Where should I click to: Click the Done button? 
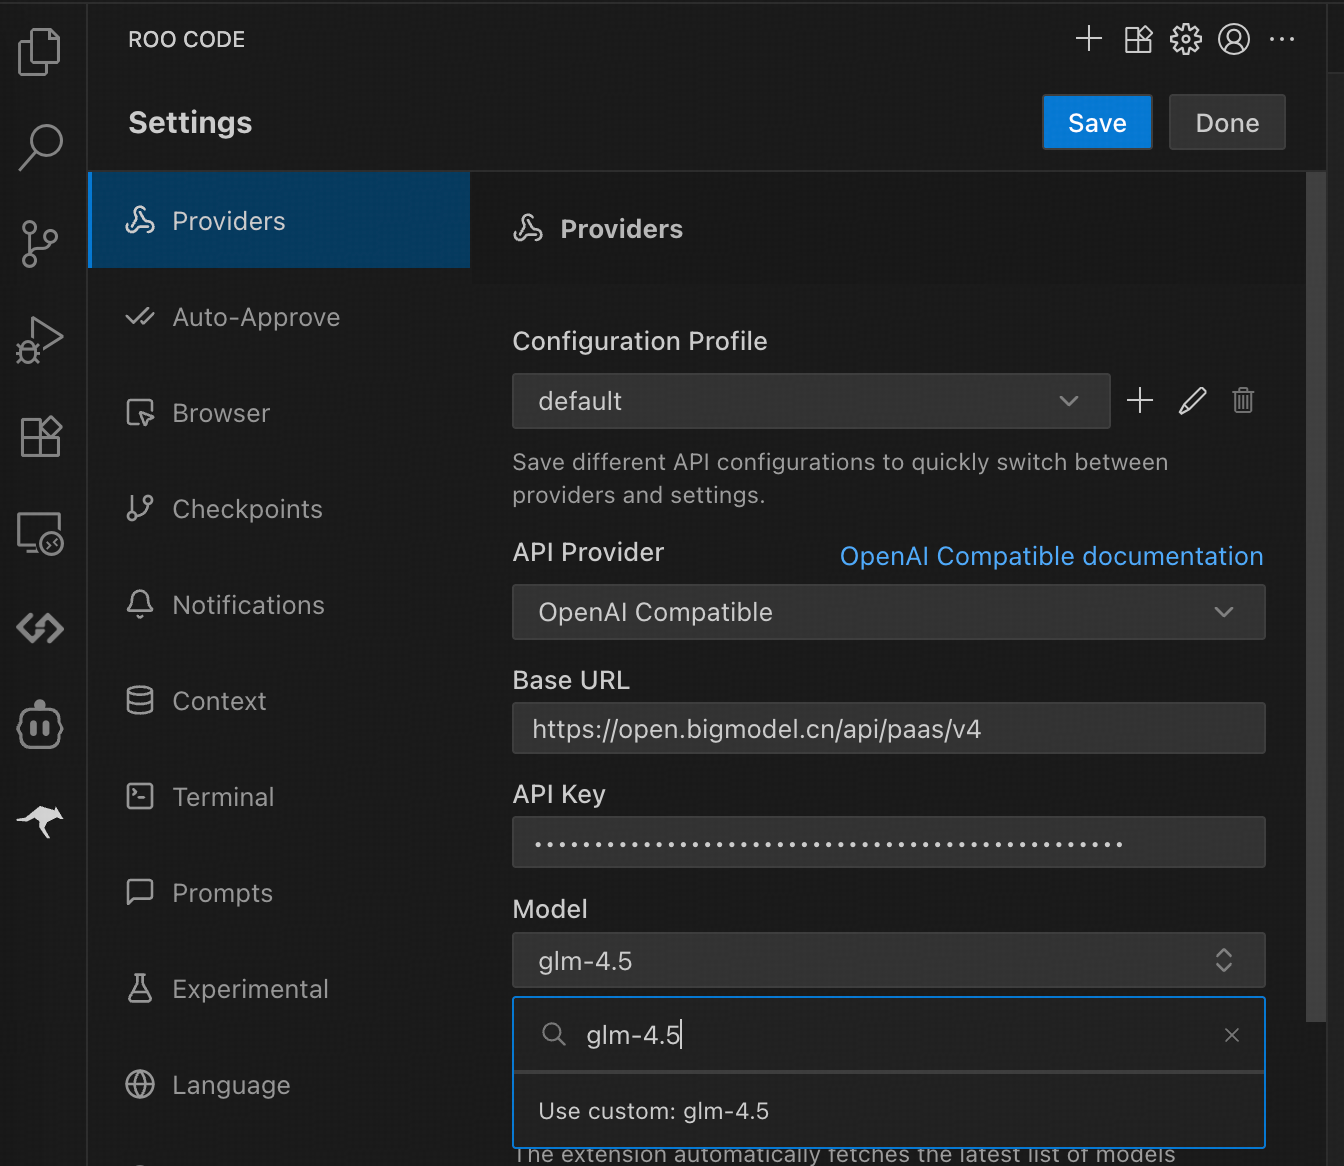point(1227,122)
